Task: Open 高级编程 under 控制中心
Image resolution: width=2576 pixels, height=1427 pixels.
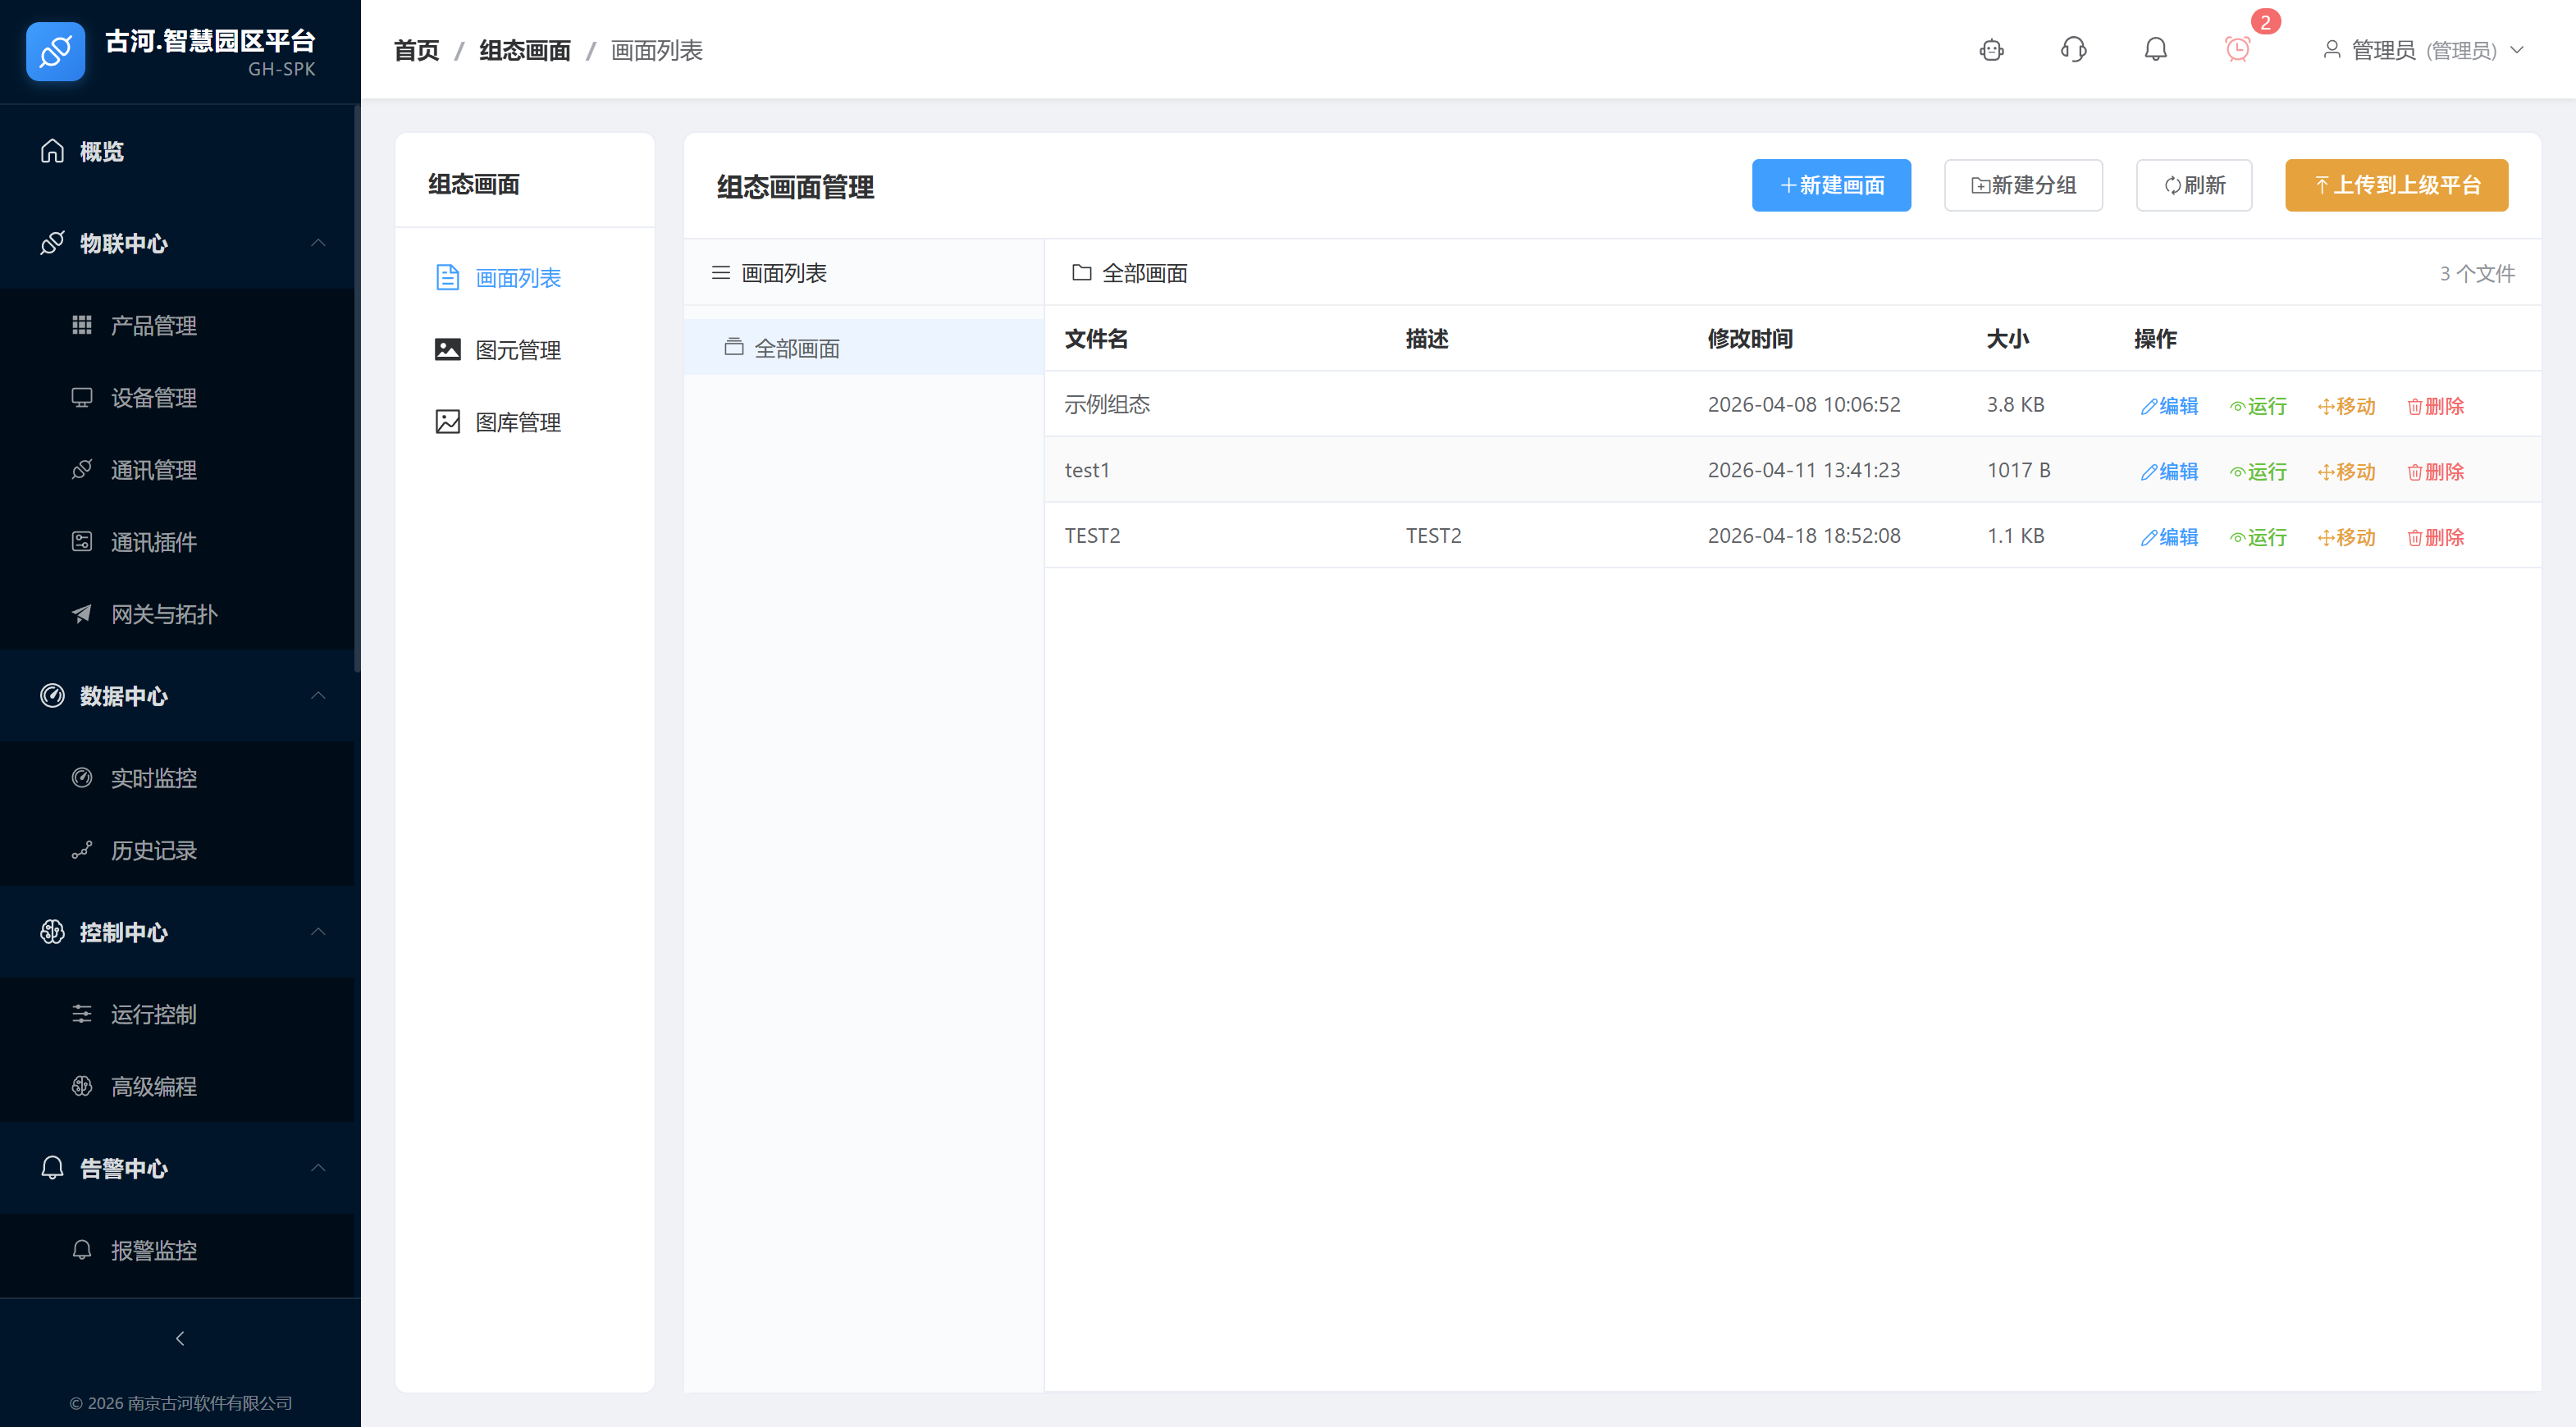Action: point(153,1086)
